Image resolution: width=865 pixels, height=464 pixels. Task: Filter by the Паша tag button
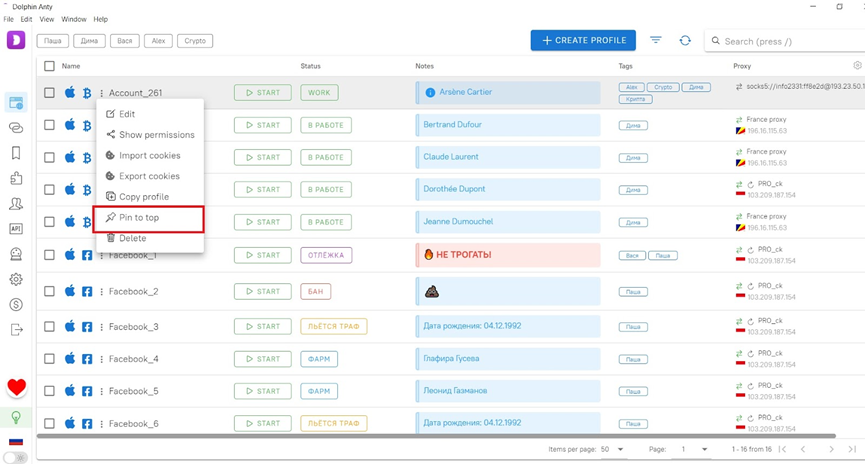coord(52,41)
